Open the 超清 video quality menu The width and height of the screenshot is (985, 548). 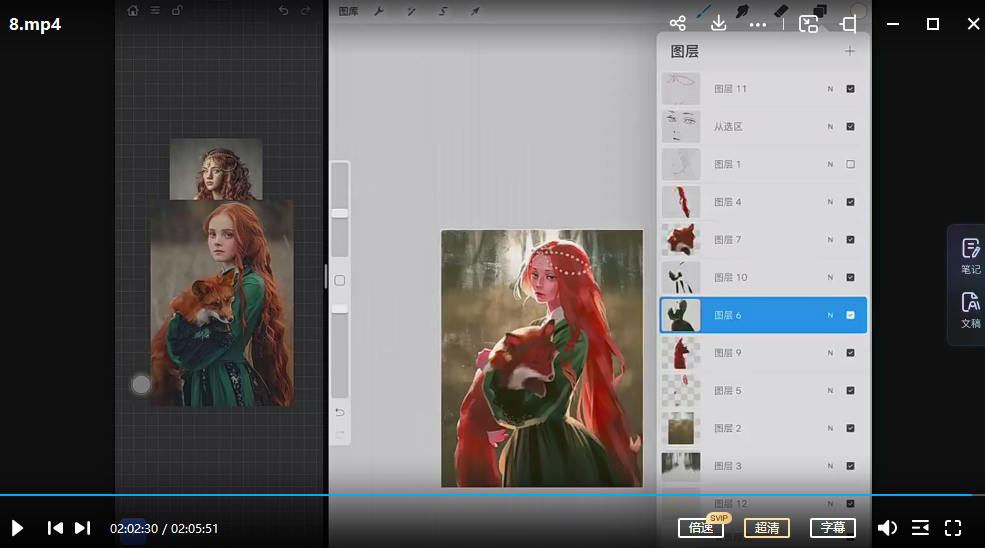(767, 528)
